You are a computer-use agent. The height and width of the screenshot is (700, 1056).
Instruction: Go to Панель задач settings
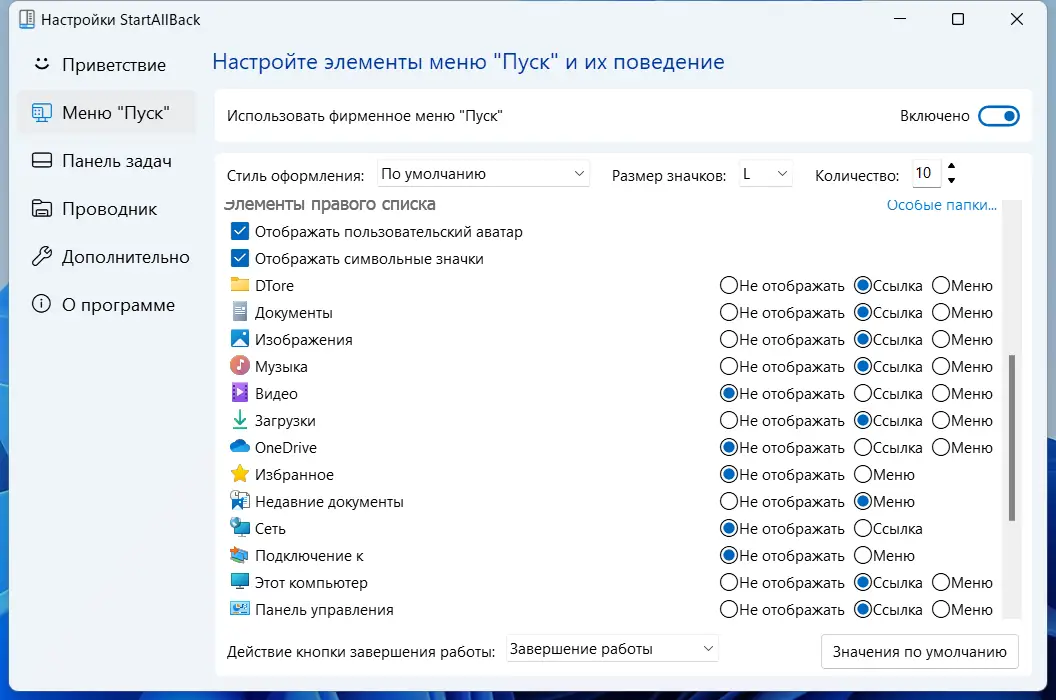[106, 161]
